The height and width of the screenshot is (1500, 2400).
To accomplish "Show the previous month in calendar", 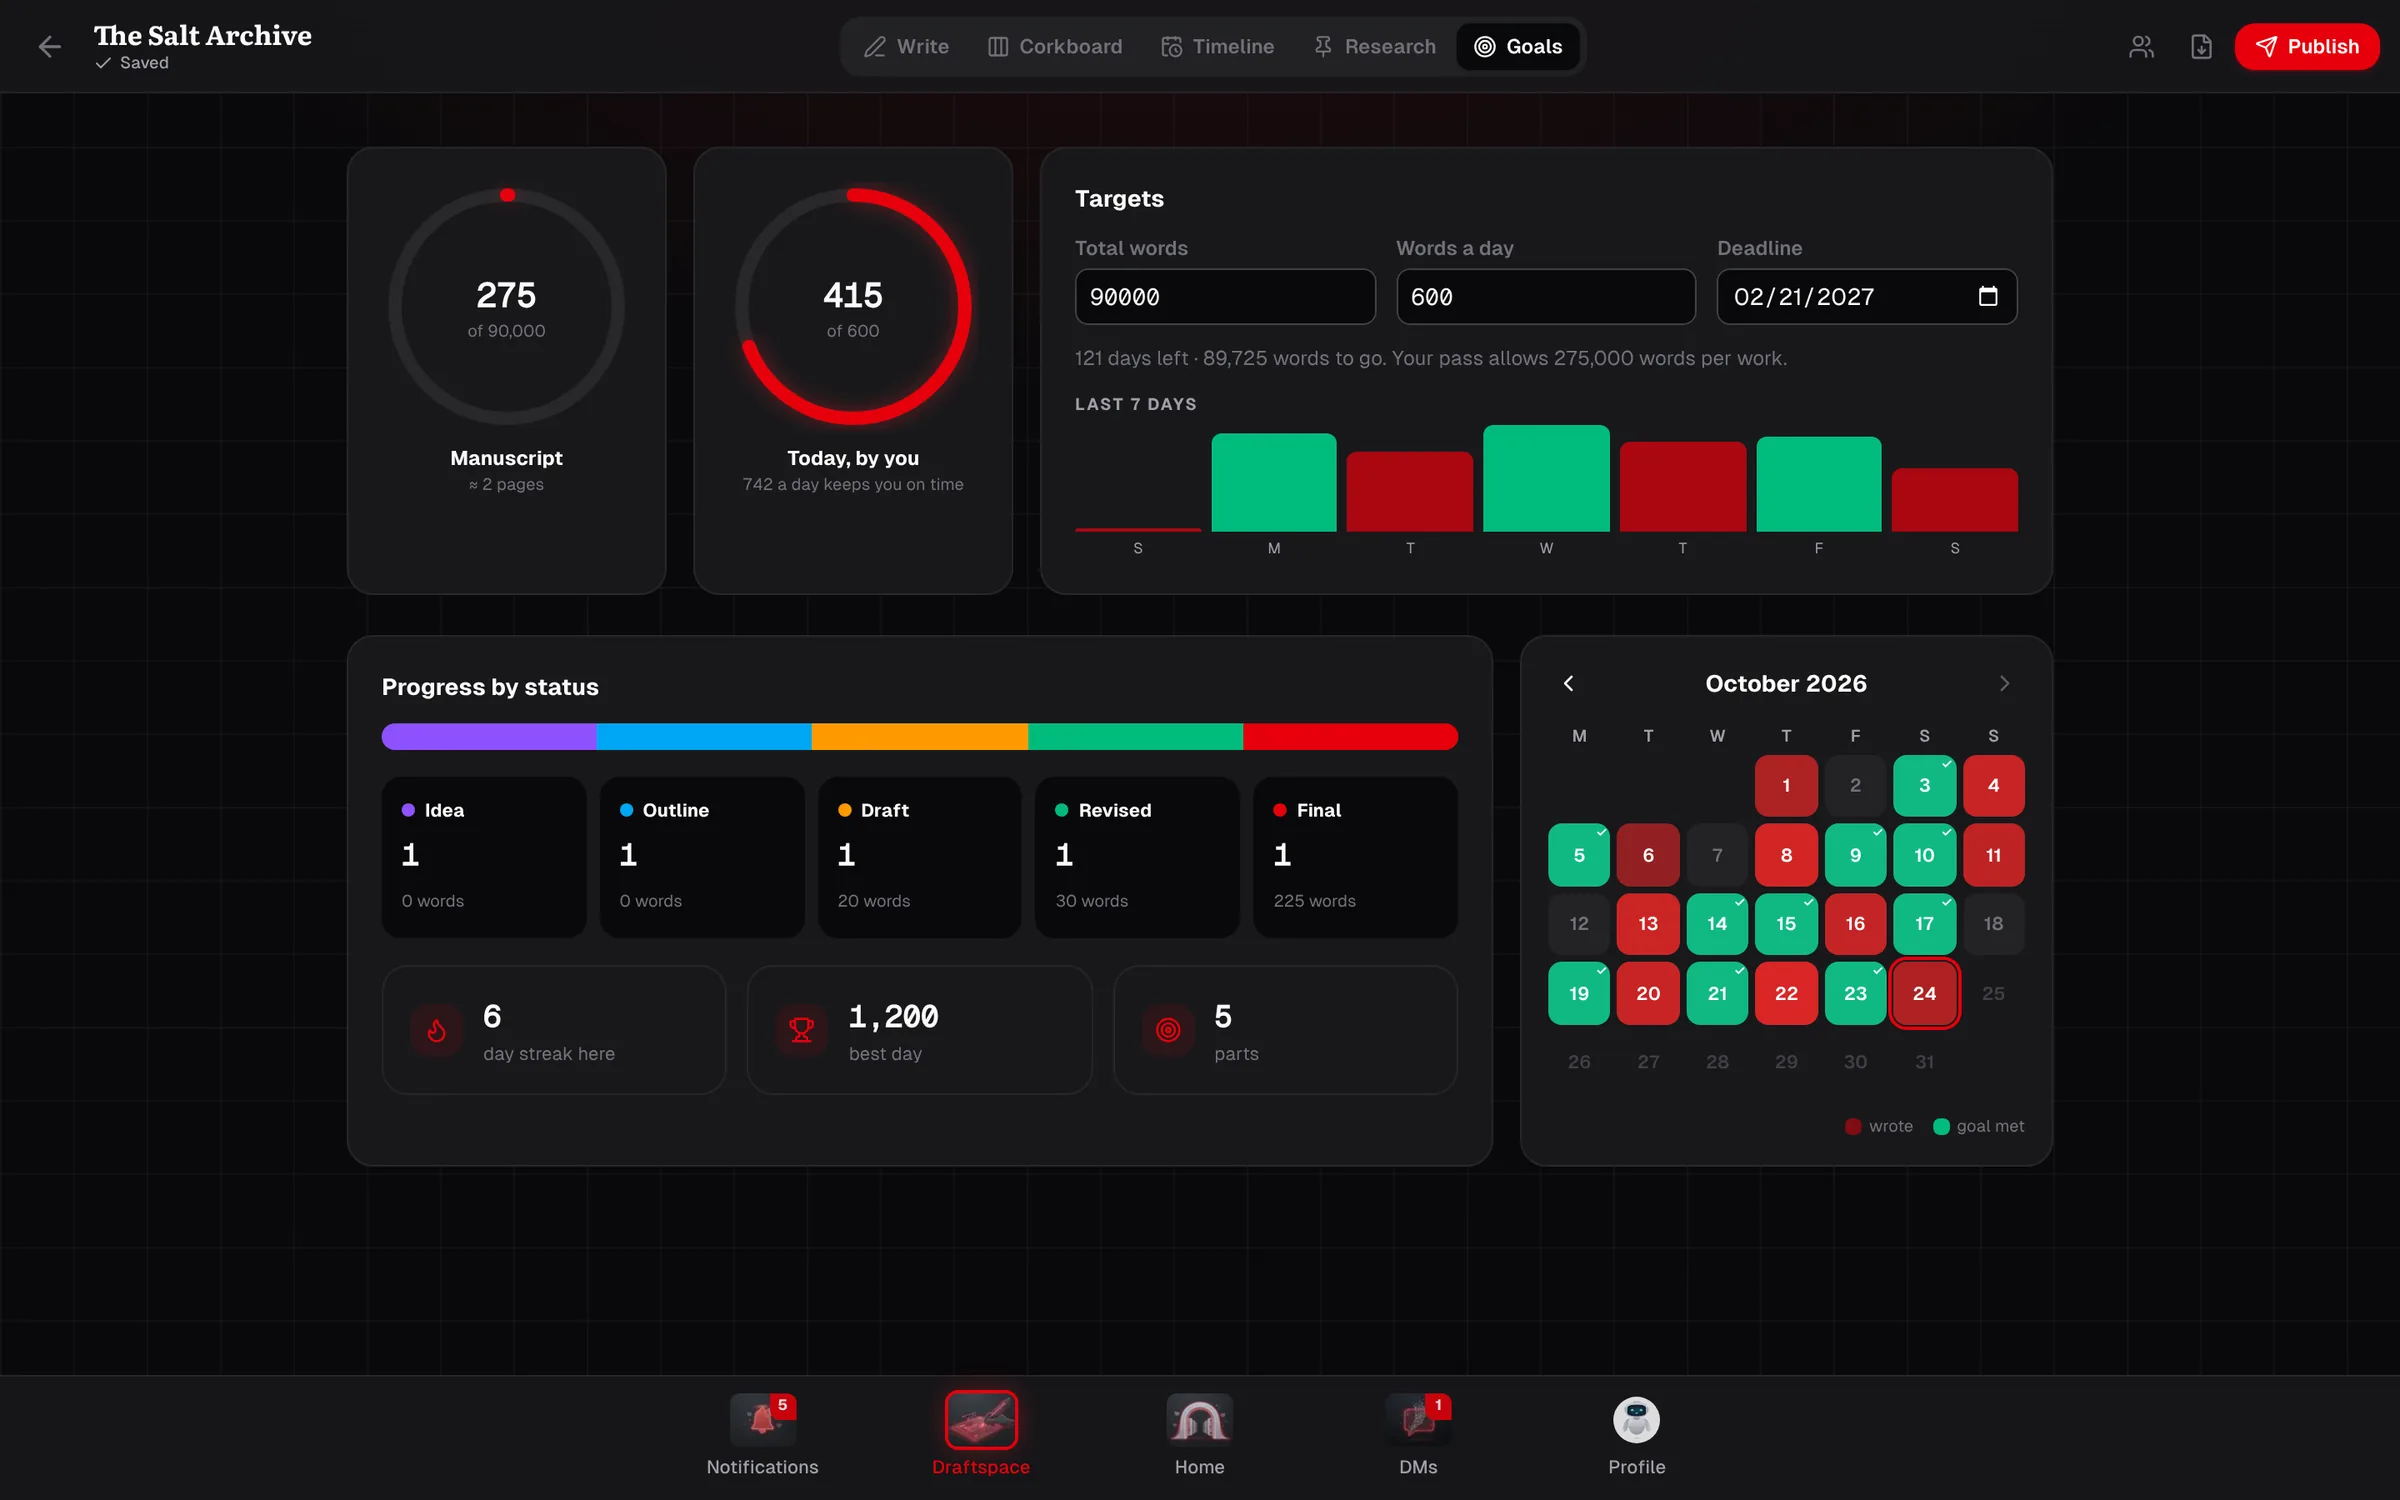I will (1568, 683).
